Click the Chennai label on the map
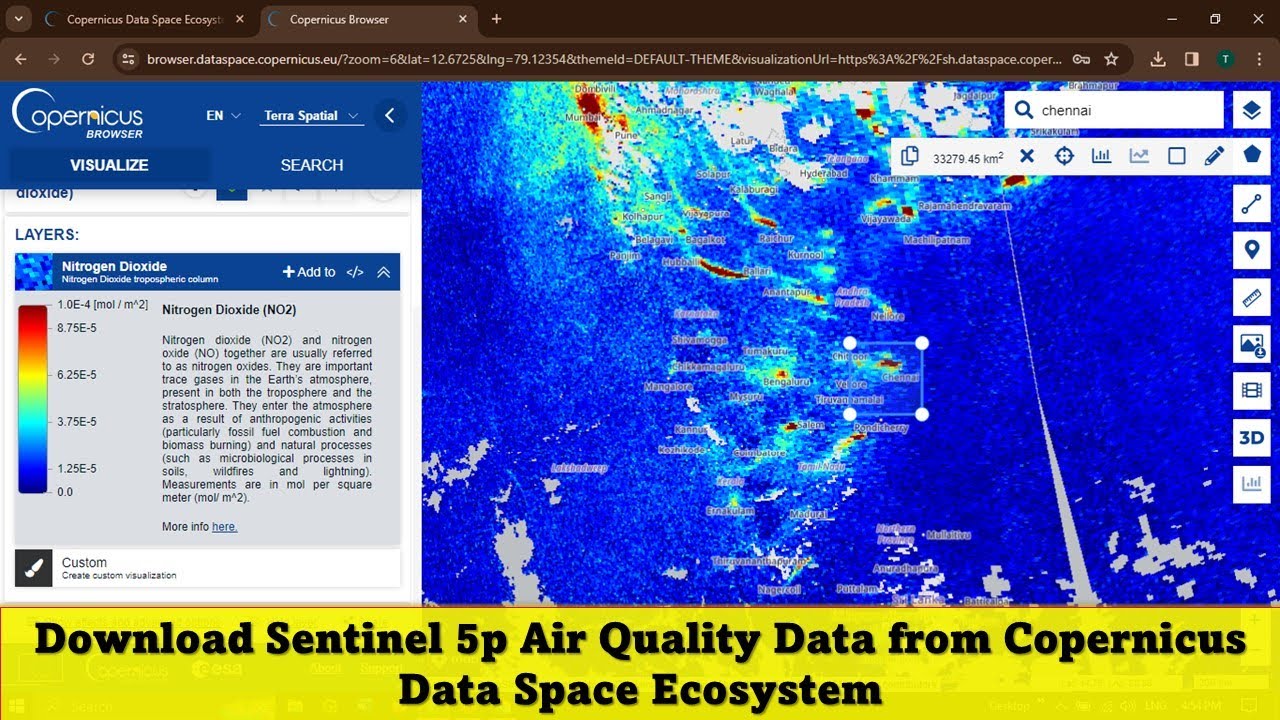The width and height of the screenshot is (1280, 720). pyautogui.click(x=900, y=378)
